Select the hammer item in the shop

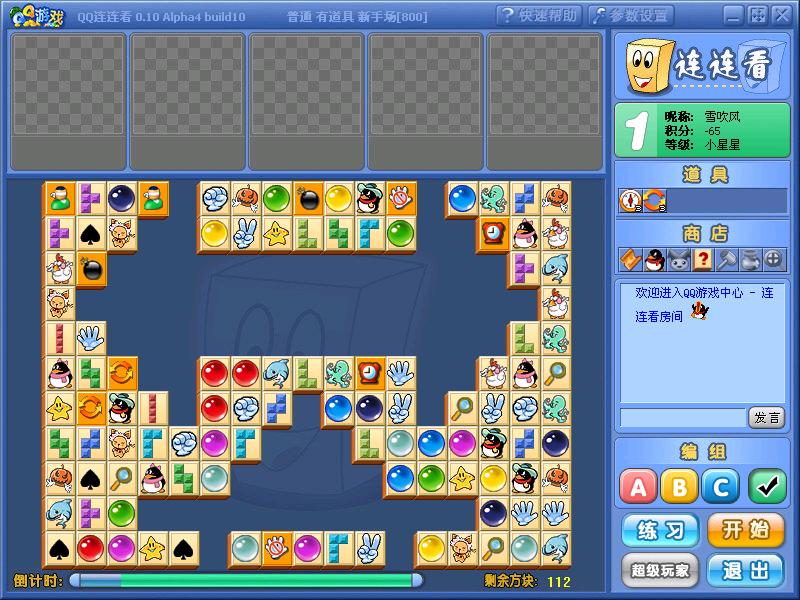pyautogui.click(x=726, y=260)
